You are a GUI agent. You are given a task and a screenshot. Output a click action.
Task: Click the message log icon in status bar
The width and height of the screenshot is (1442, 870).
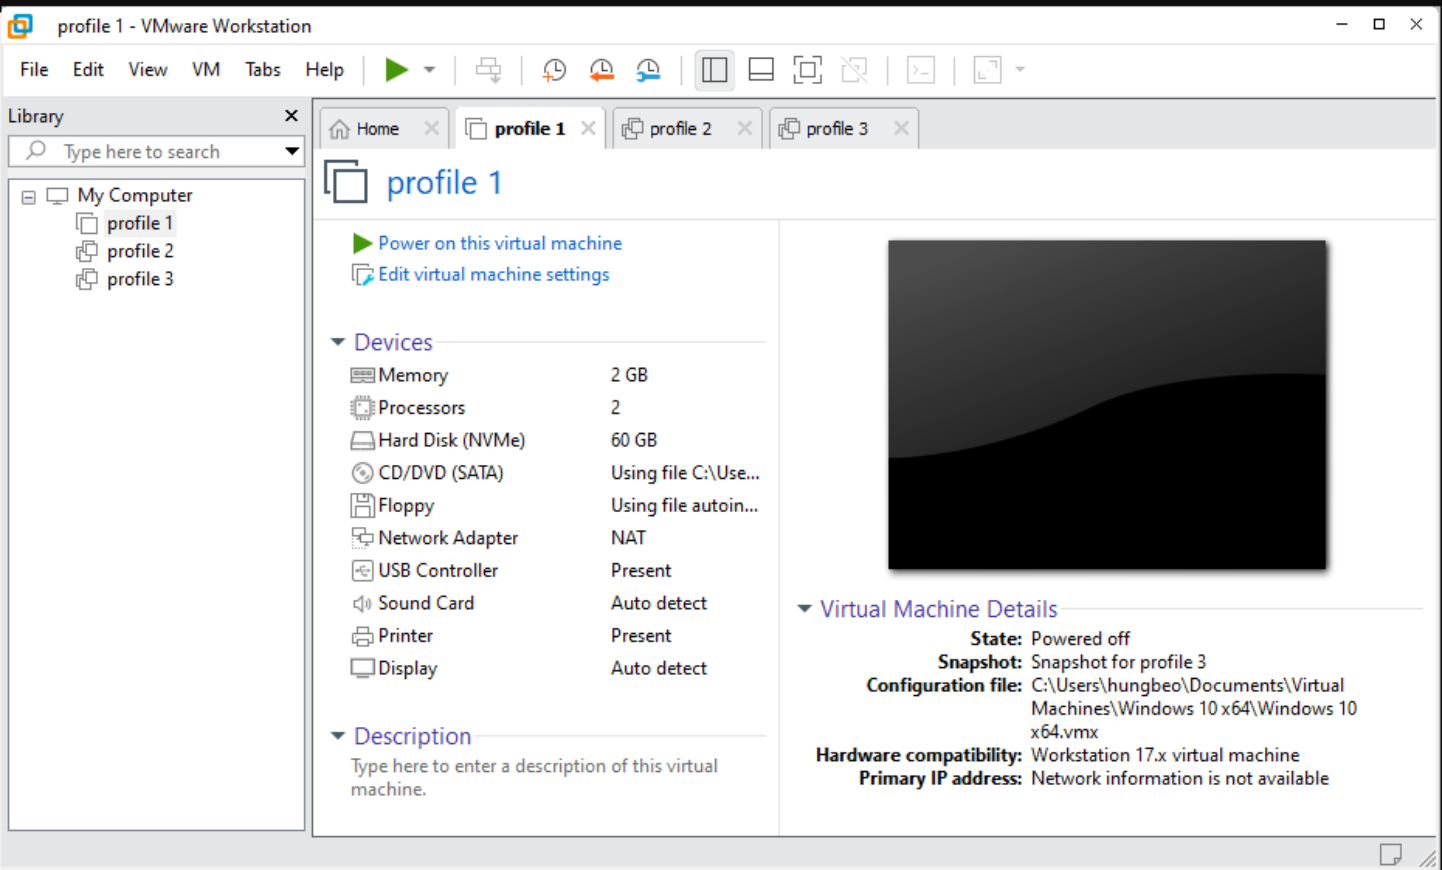pos(1390,854)
